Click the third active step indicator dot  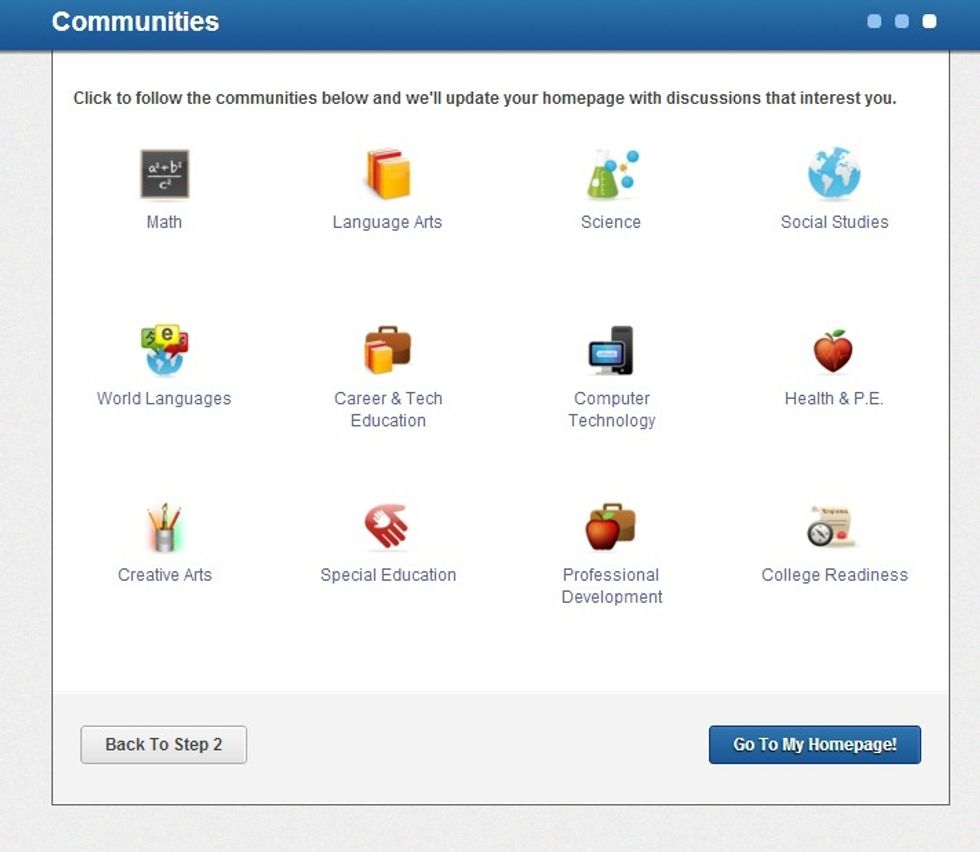[929, 21]
